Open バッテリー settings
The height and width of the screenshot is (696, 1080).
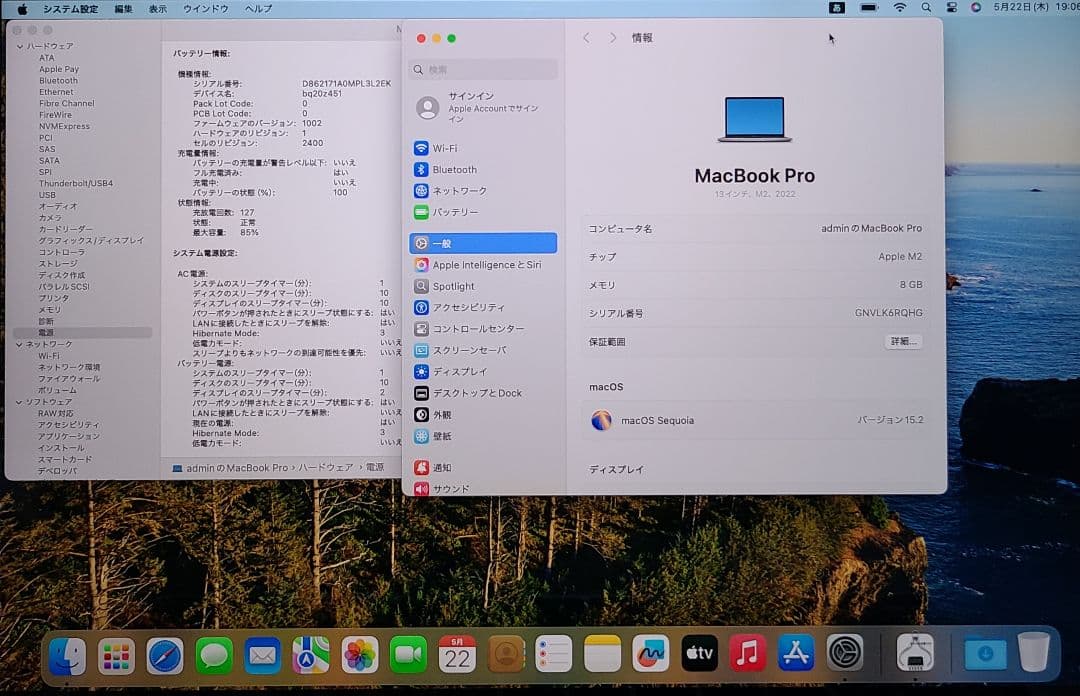point(450,212)
